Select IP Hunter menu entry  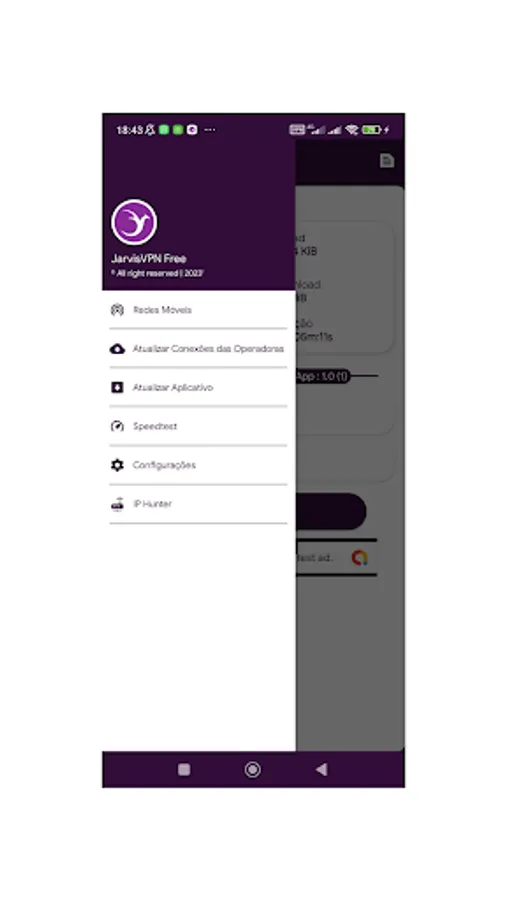pos(198,504)
